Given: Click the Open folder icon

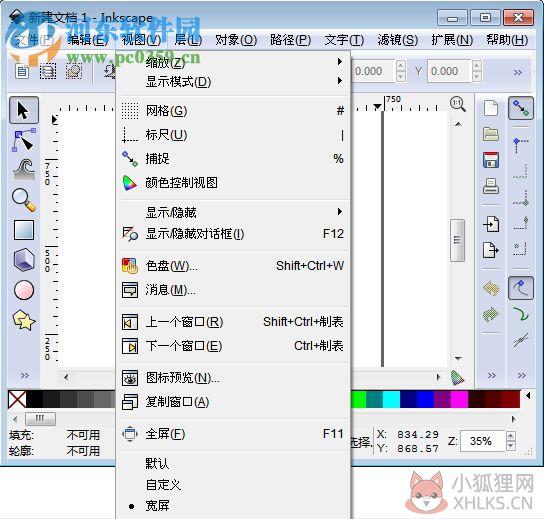Looking at the screenshot, I should click(x=491, y=134).
